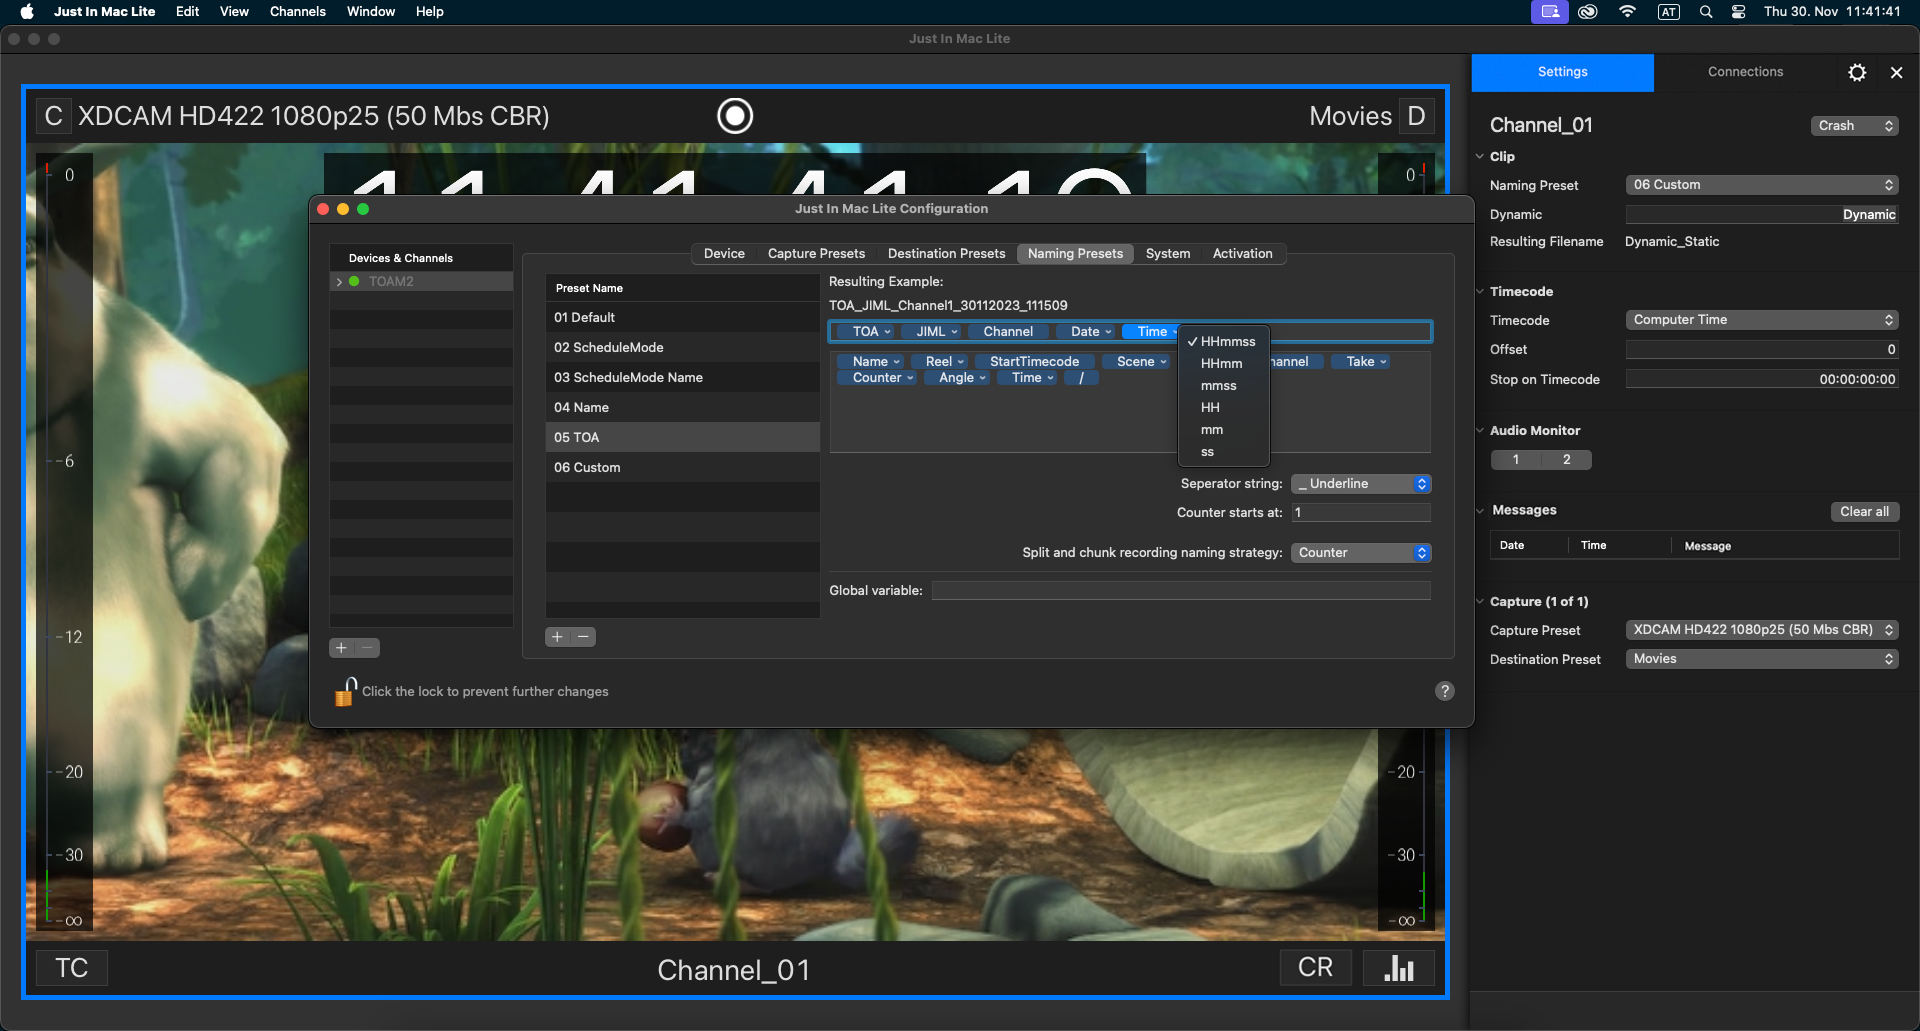Collapse the Capture (1 of 1) section
Image resolution: width=1920 pixels, height=1031 pixels.
click(1480, 601)
